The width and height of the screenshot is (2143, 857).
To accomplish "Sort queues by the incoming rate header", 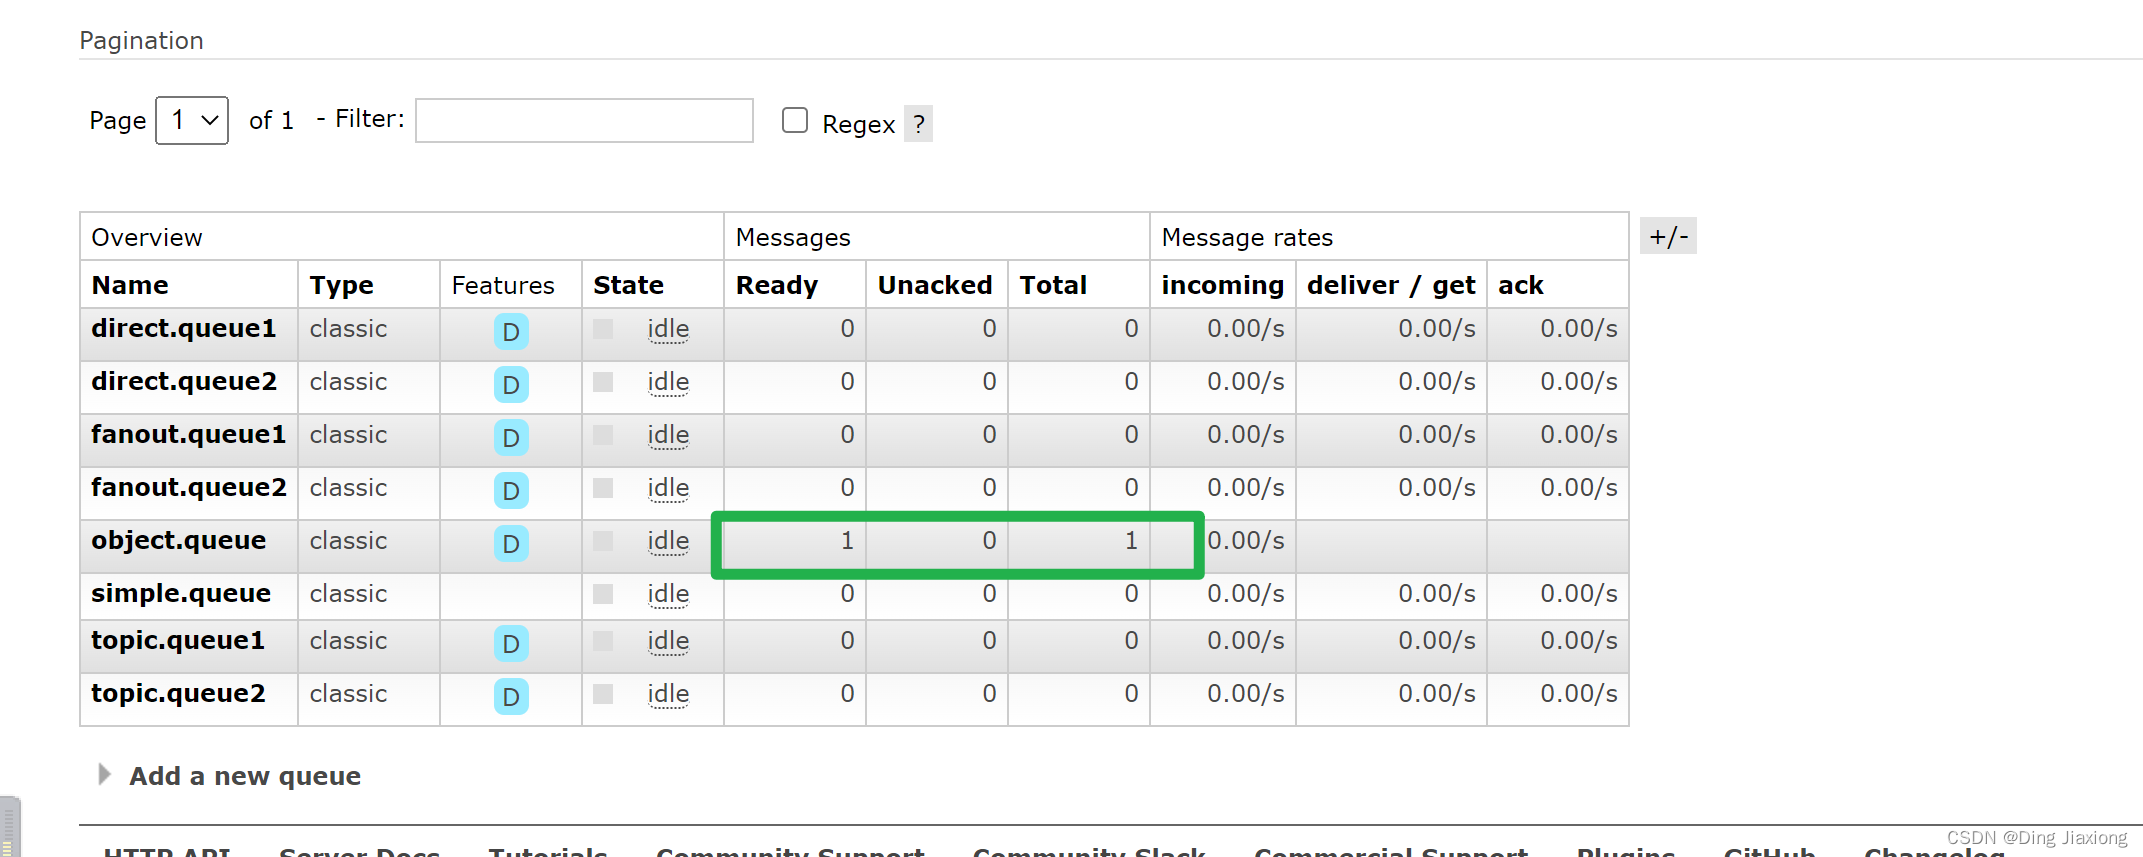I will pyautogui.click(x=1222, y=285).
